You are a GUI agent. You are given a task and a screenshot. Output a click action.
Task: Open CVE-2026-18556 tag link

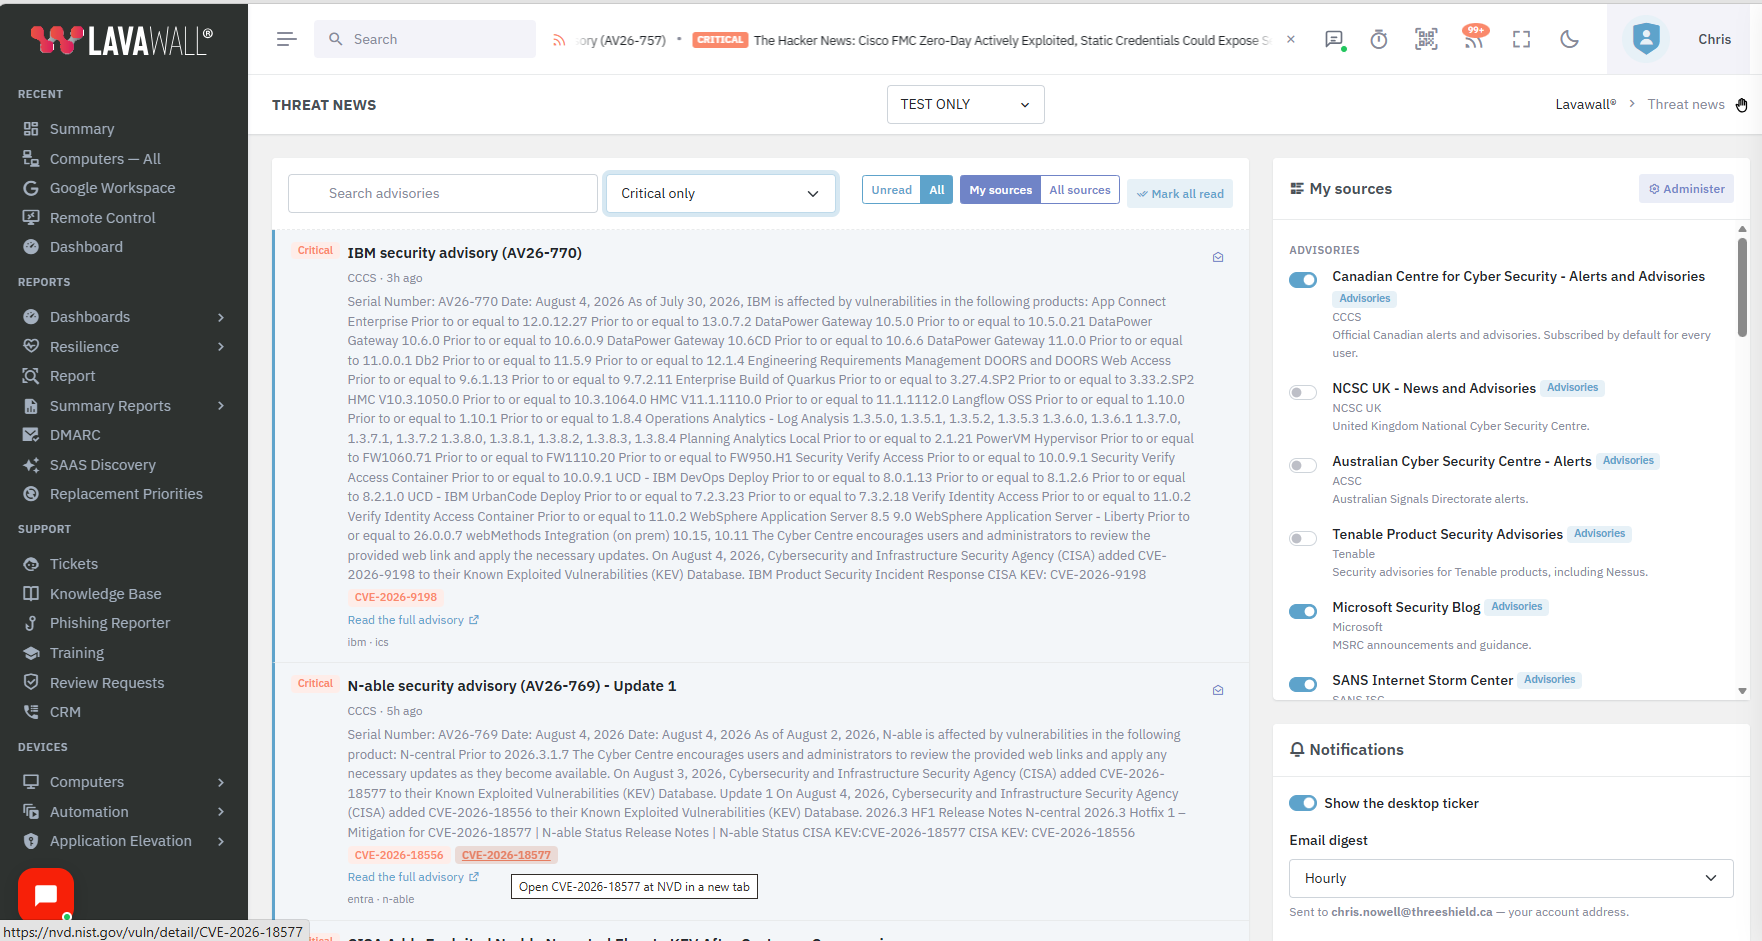pyautogui.click(x=399, y=855)
